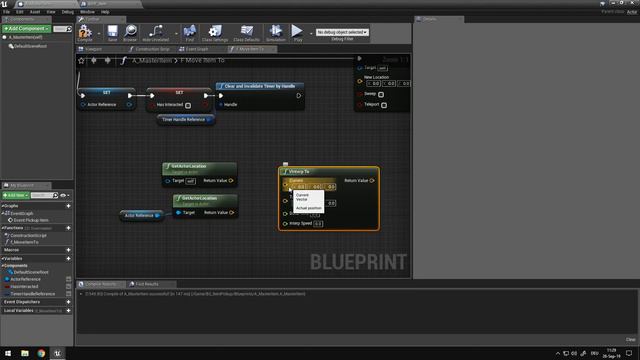640x360 pixels.
Task: Click the Return Value pin on lower GetActorLocation
Action: click(232, 213)
